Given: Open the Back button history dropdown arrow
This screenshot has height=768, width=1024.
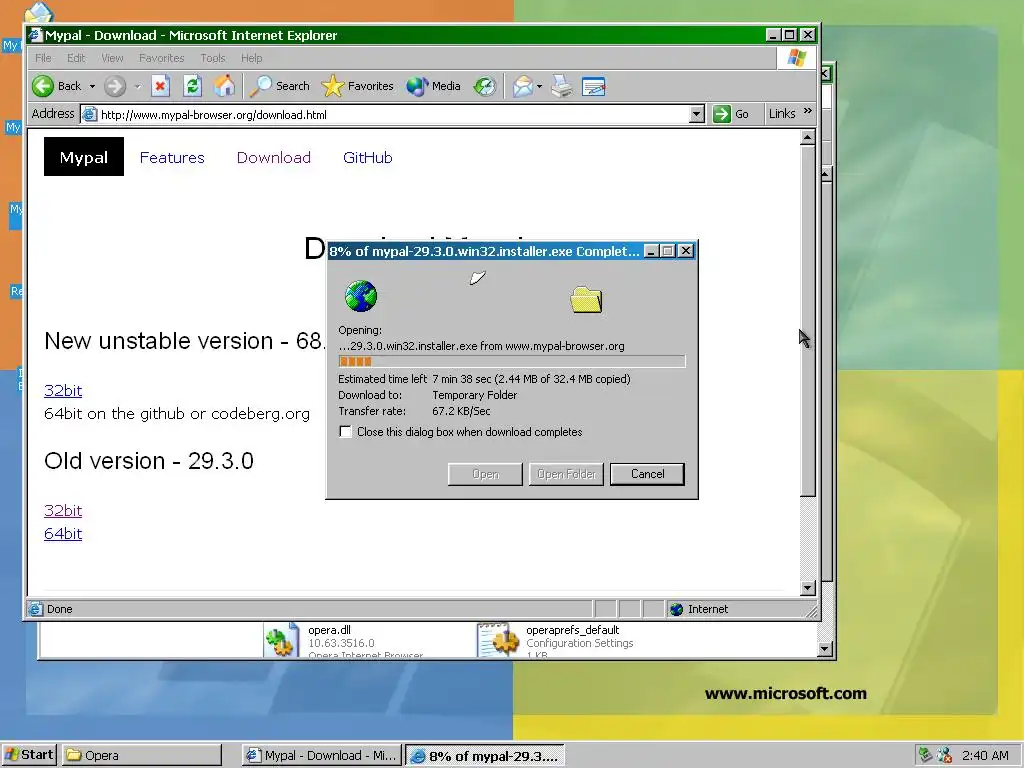Looking at the screenshot, I should coord(92,86).
